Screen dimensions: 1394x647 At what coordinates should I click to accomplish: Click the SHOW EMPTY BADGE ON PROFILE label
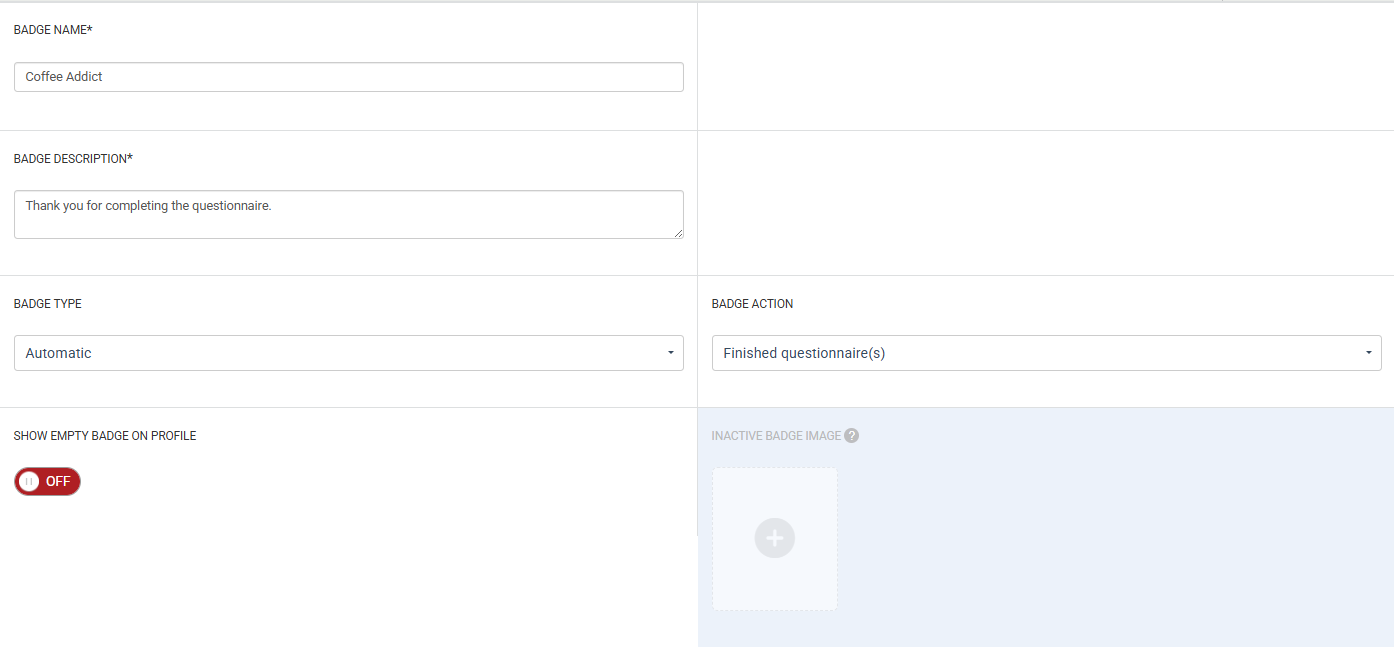(x=105, y=436)
